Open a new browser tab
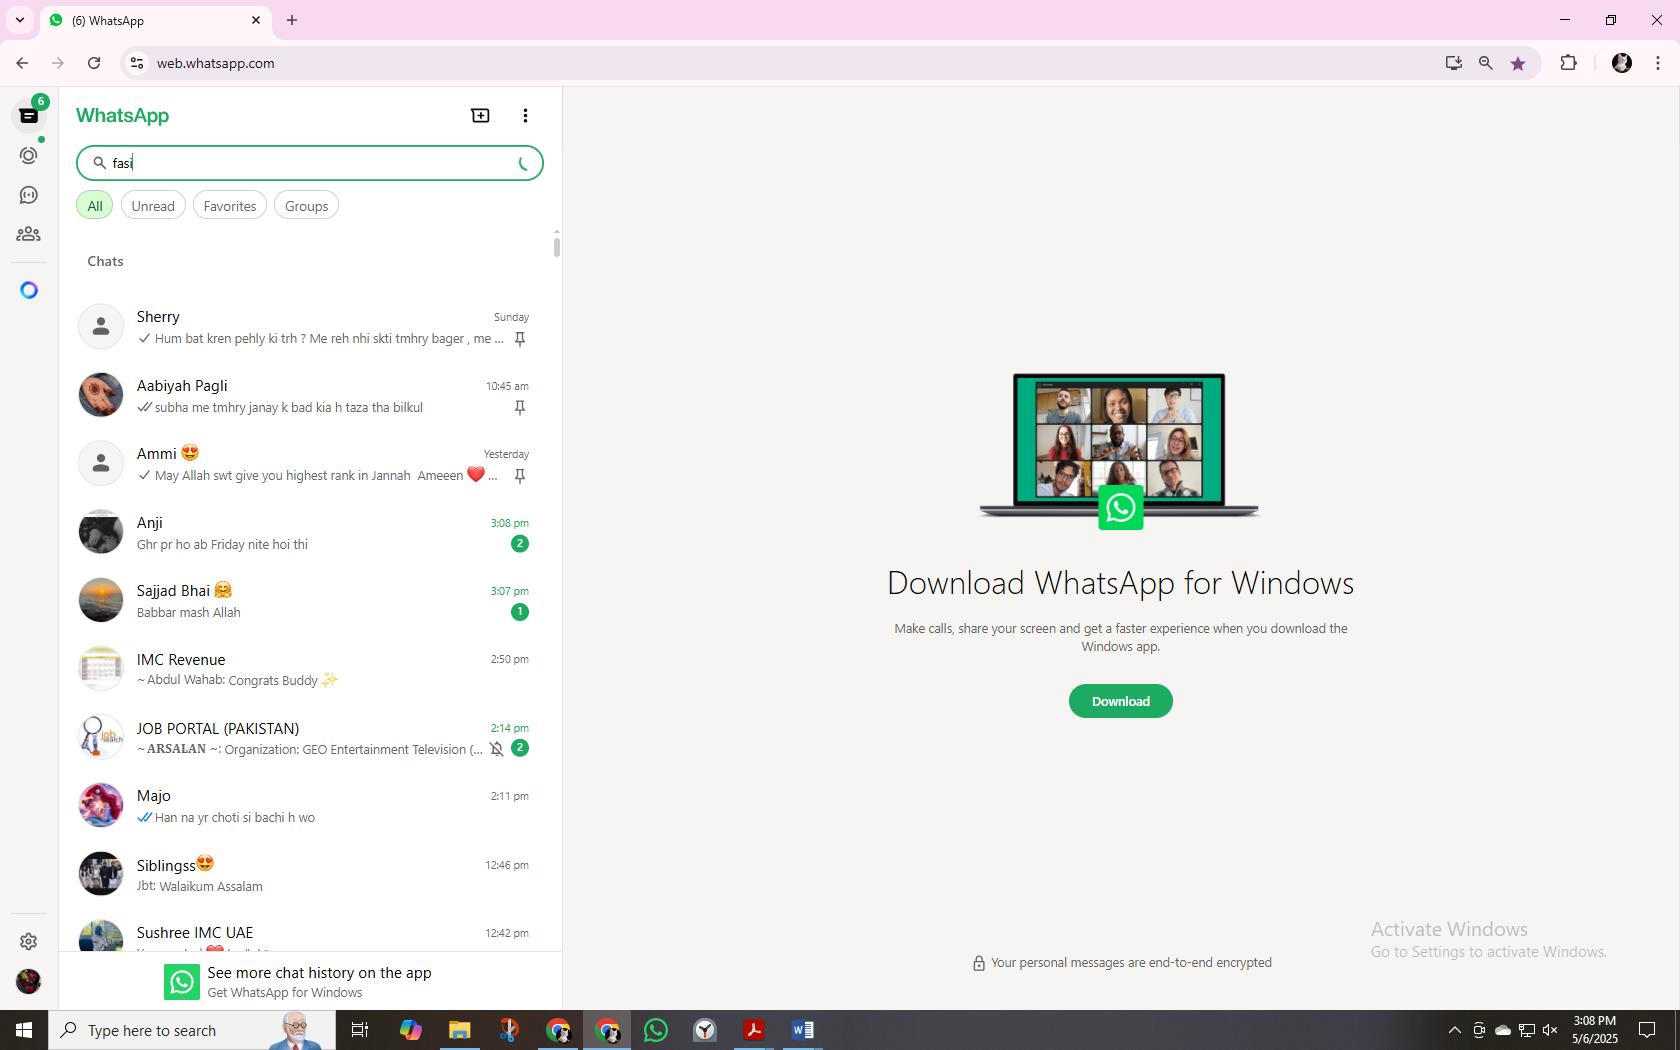The width and height of the screenshot is (1680, 1050). click(x=292, y=20)
